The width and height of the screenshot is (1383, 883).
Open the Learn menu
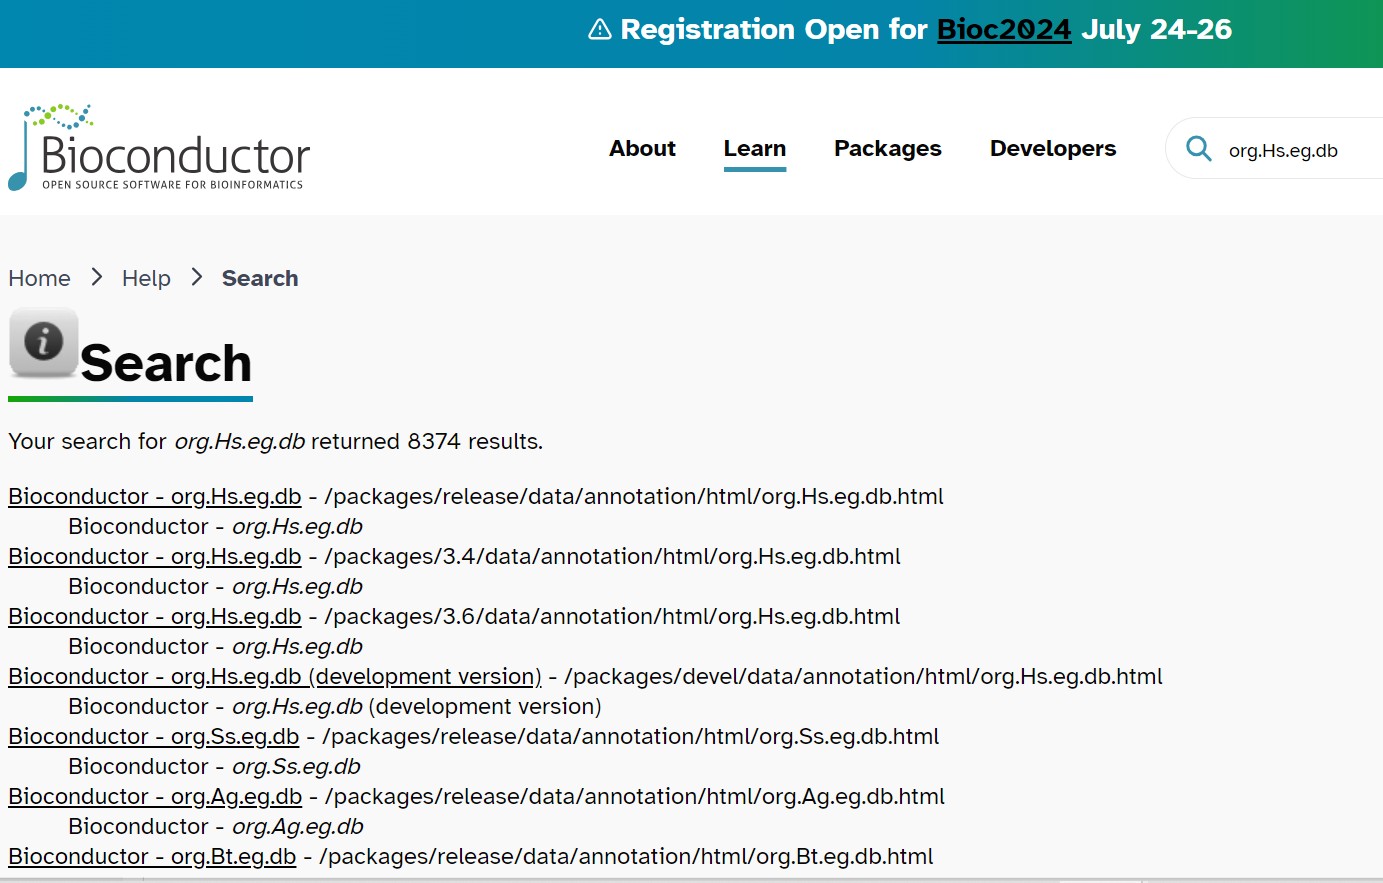point(755,148)
